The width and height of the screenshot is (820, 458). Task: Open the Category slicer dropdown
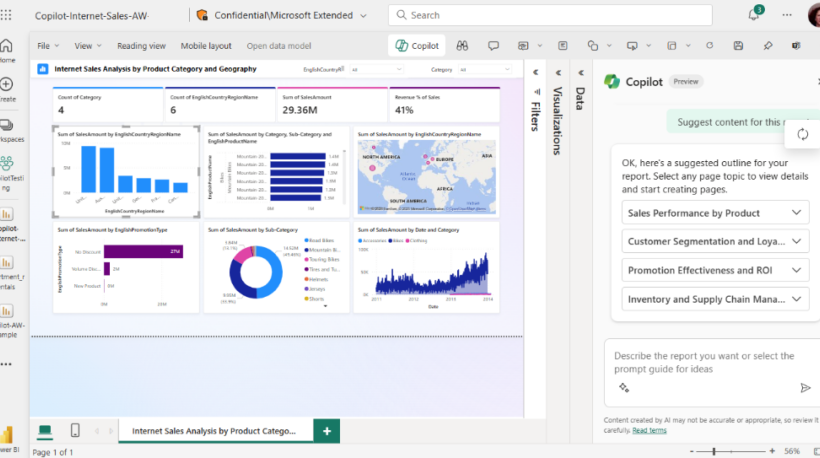[x=485, y=69]
